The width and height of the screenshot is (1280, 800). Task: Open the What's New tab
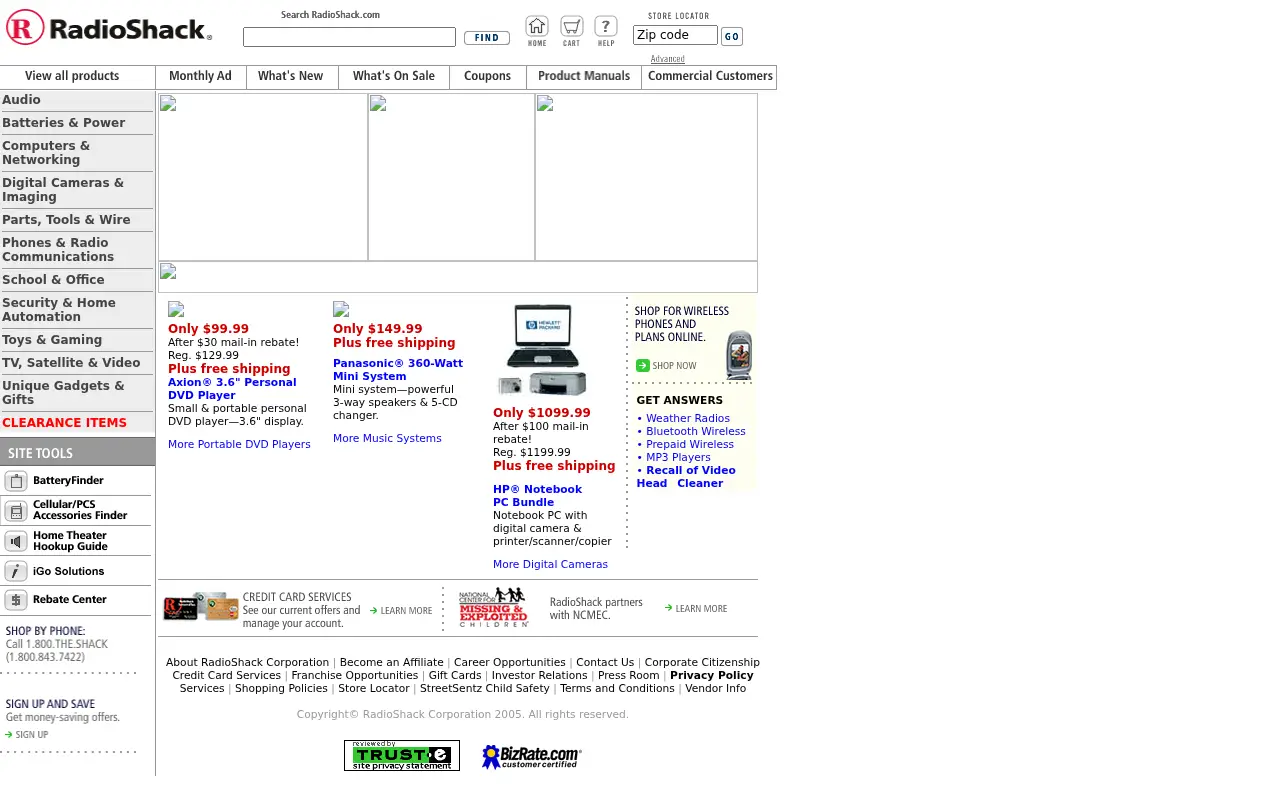click(x=291, y=77)
